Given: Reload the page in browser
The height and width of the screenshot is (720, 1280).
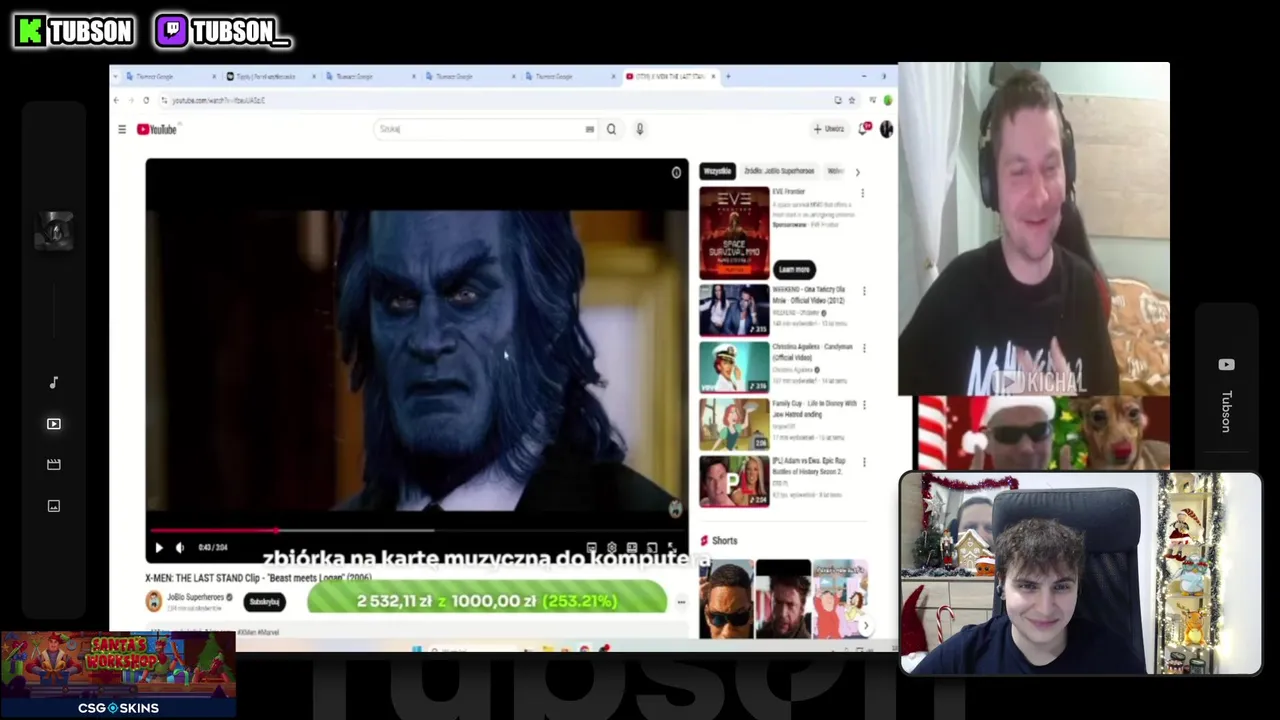Looking at the screenshot, I should point(146,100).
